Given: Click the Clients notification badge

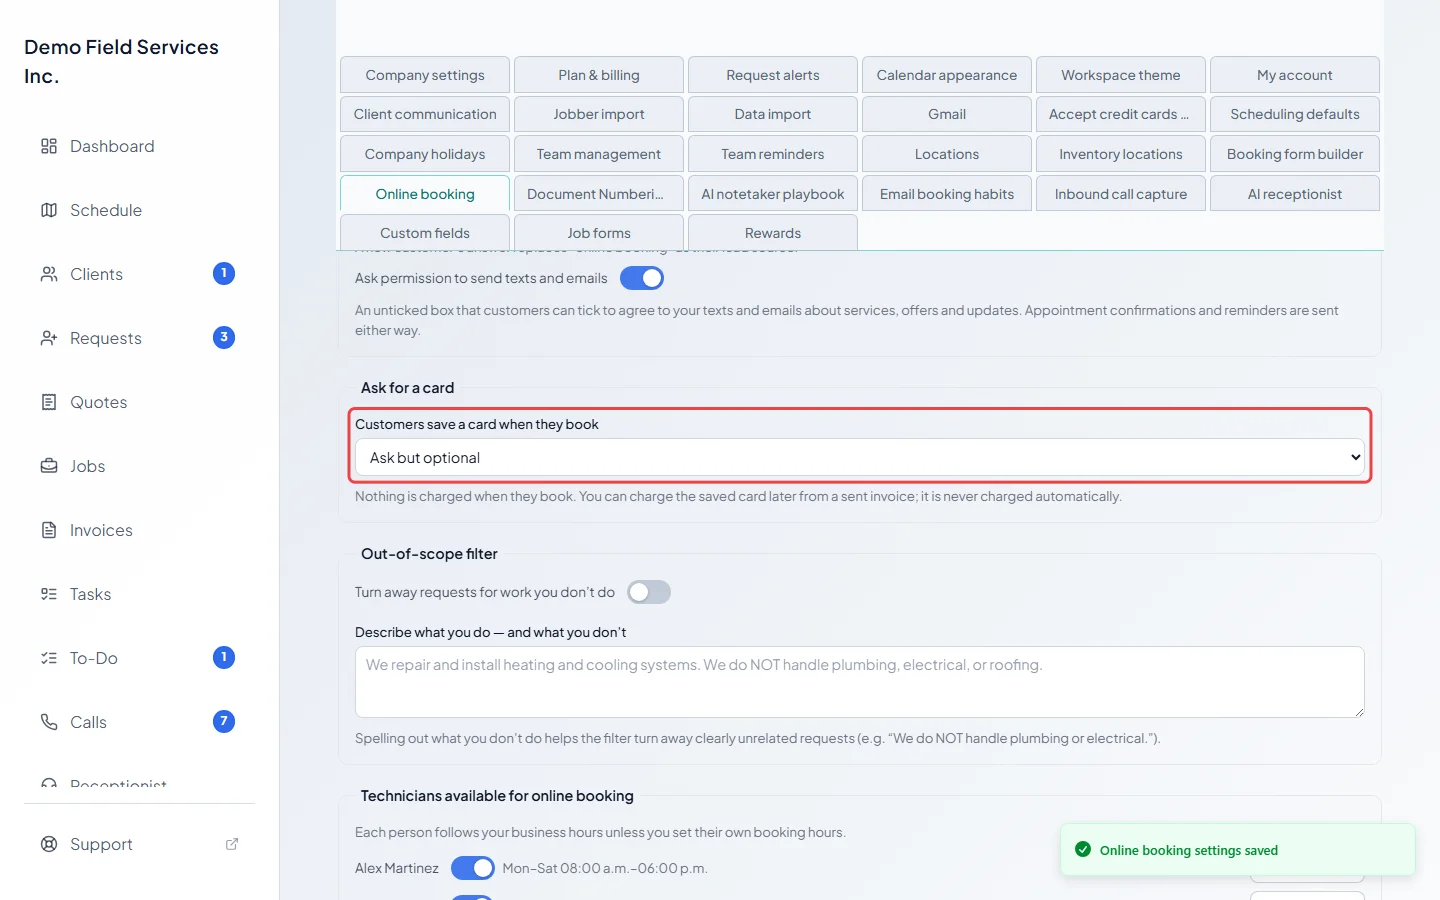Looking at the screenshot, I should point(224,273).
